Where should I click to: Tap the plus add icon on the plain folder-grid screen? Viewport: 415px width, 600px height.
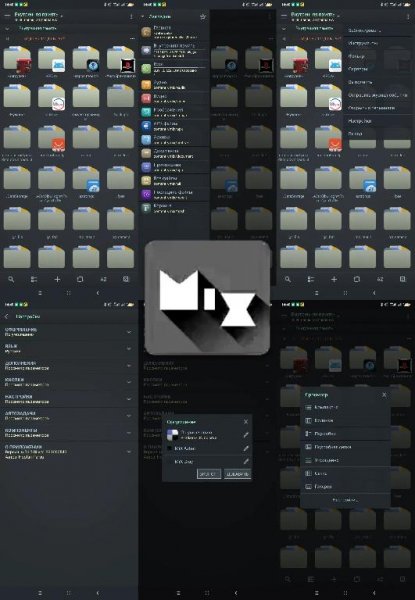[57, 279]
